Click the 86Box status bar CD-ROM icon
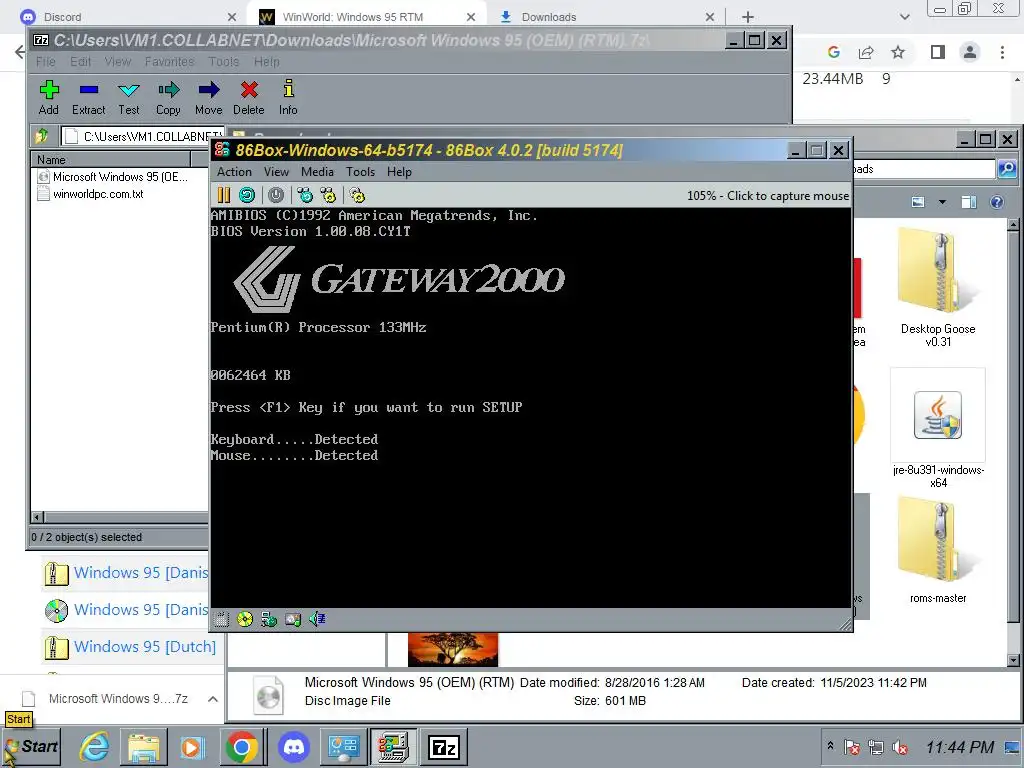Screen dimensions: 1024x768 coord(245,619)
